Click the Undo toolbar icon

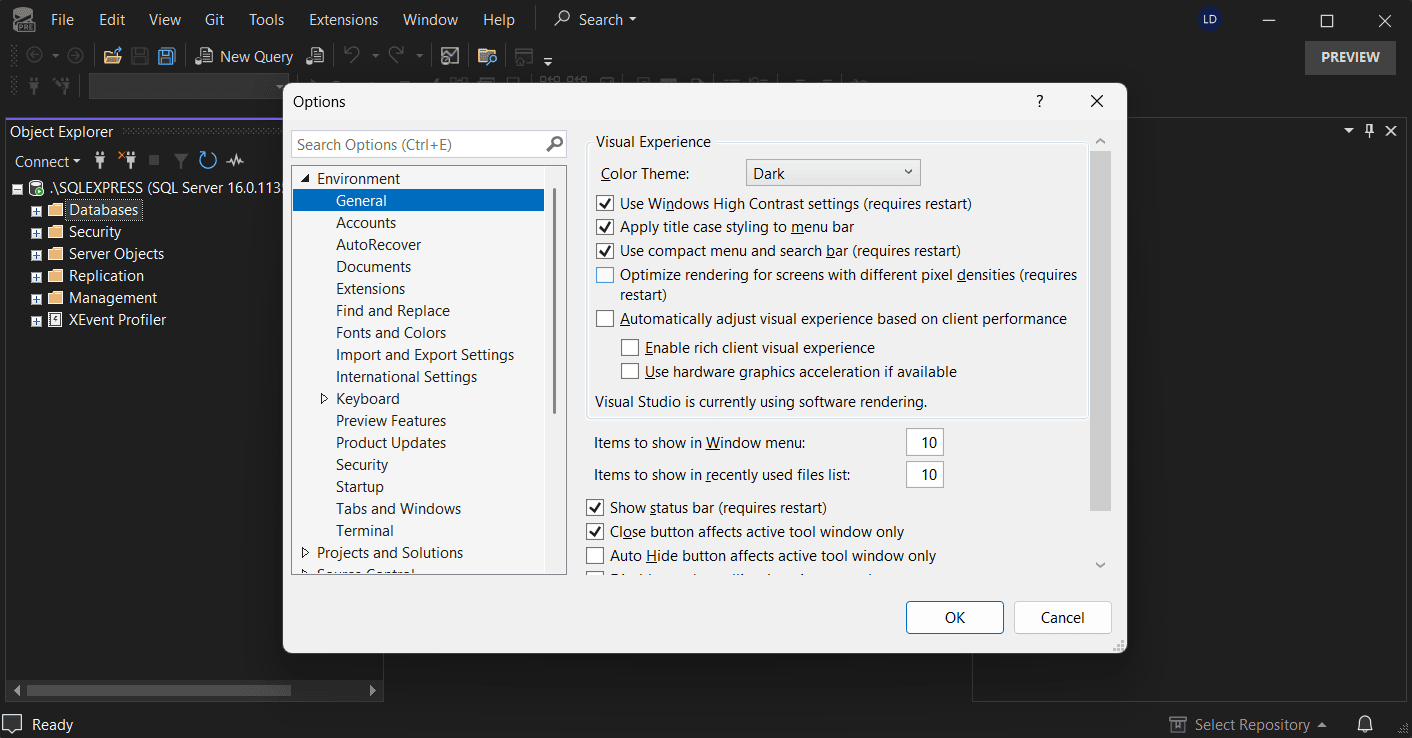click(x=352, y=56)
